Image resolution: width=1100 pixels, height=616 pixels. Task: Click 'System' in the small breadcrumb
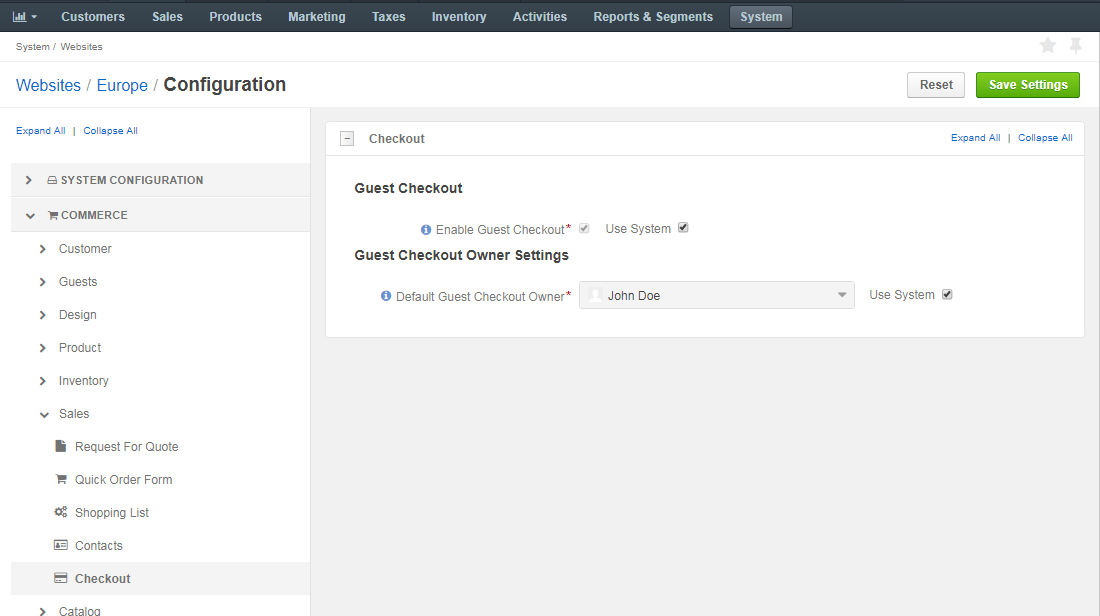(x=32, y=46)
